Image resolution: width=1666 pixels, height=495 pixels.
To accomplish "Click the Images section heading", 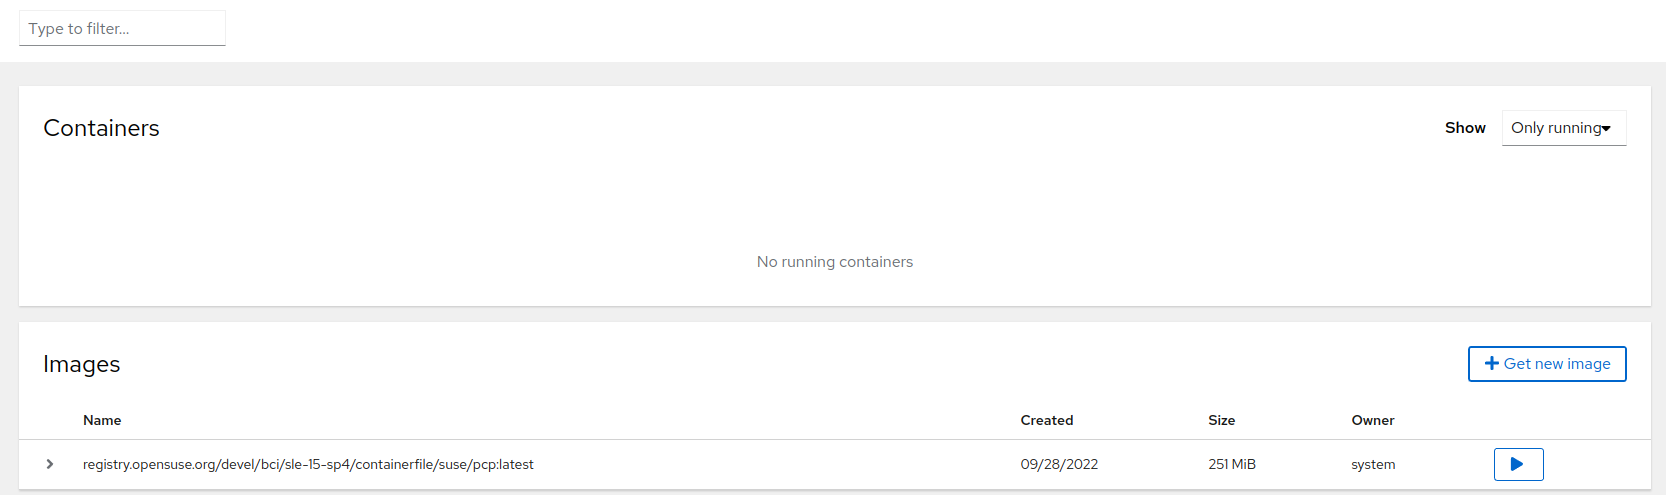I will (81, 364).
